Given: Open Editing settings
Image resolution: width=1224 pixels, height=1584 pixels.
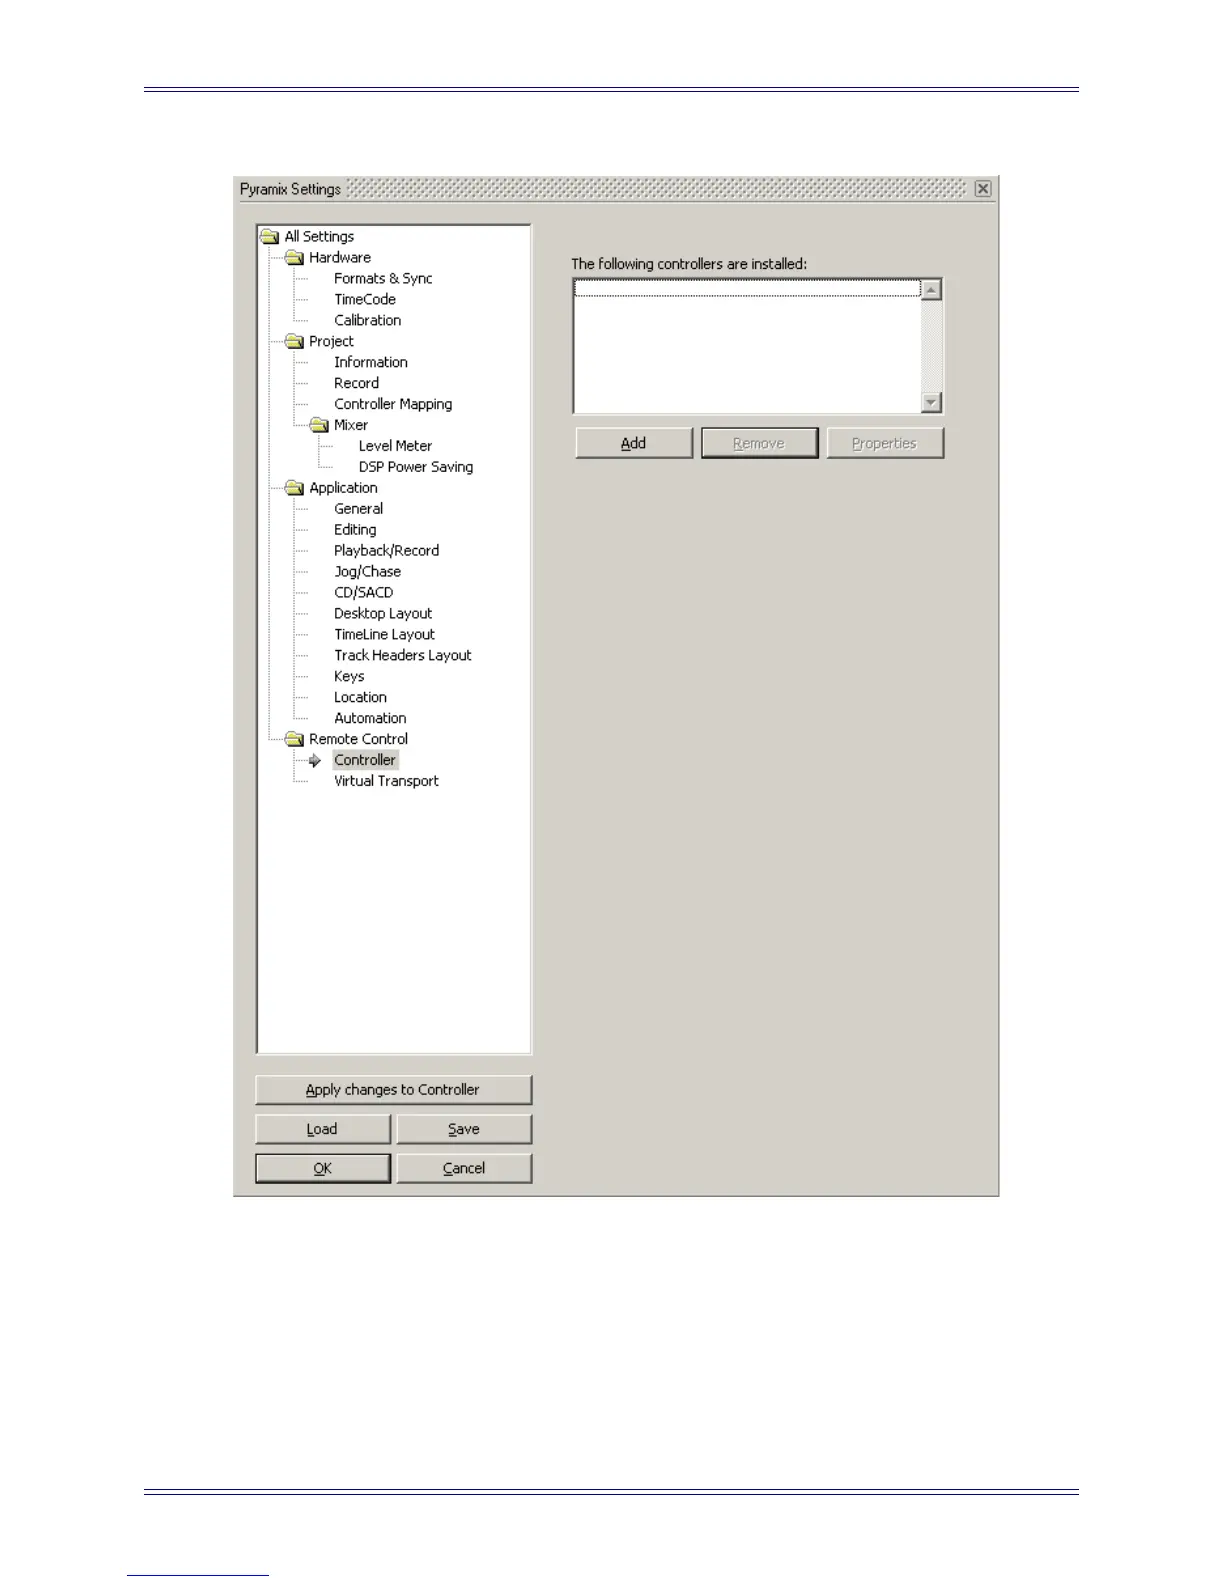Looking at the screenshot, I should (355, 531).
